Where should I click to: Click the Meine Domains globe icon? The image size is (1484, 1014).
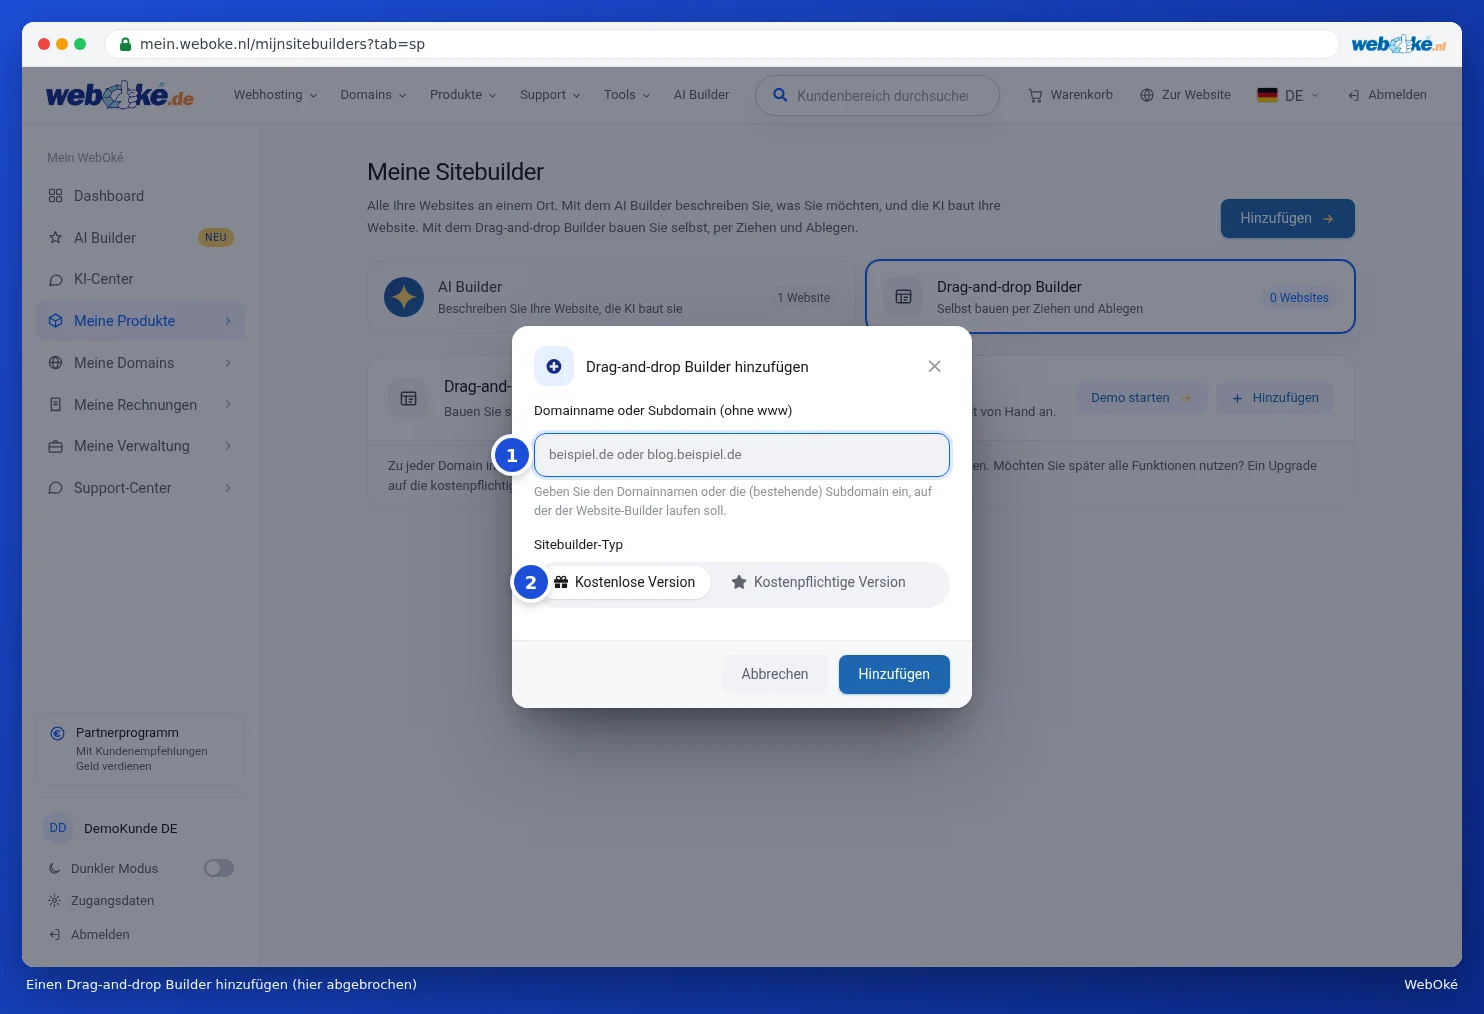(x=55, y=363)
